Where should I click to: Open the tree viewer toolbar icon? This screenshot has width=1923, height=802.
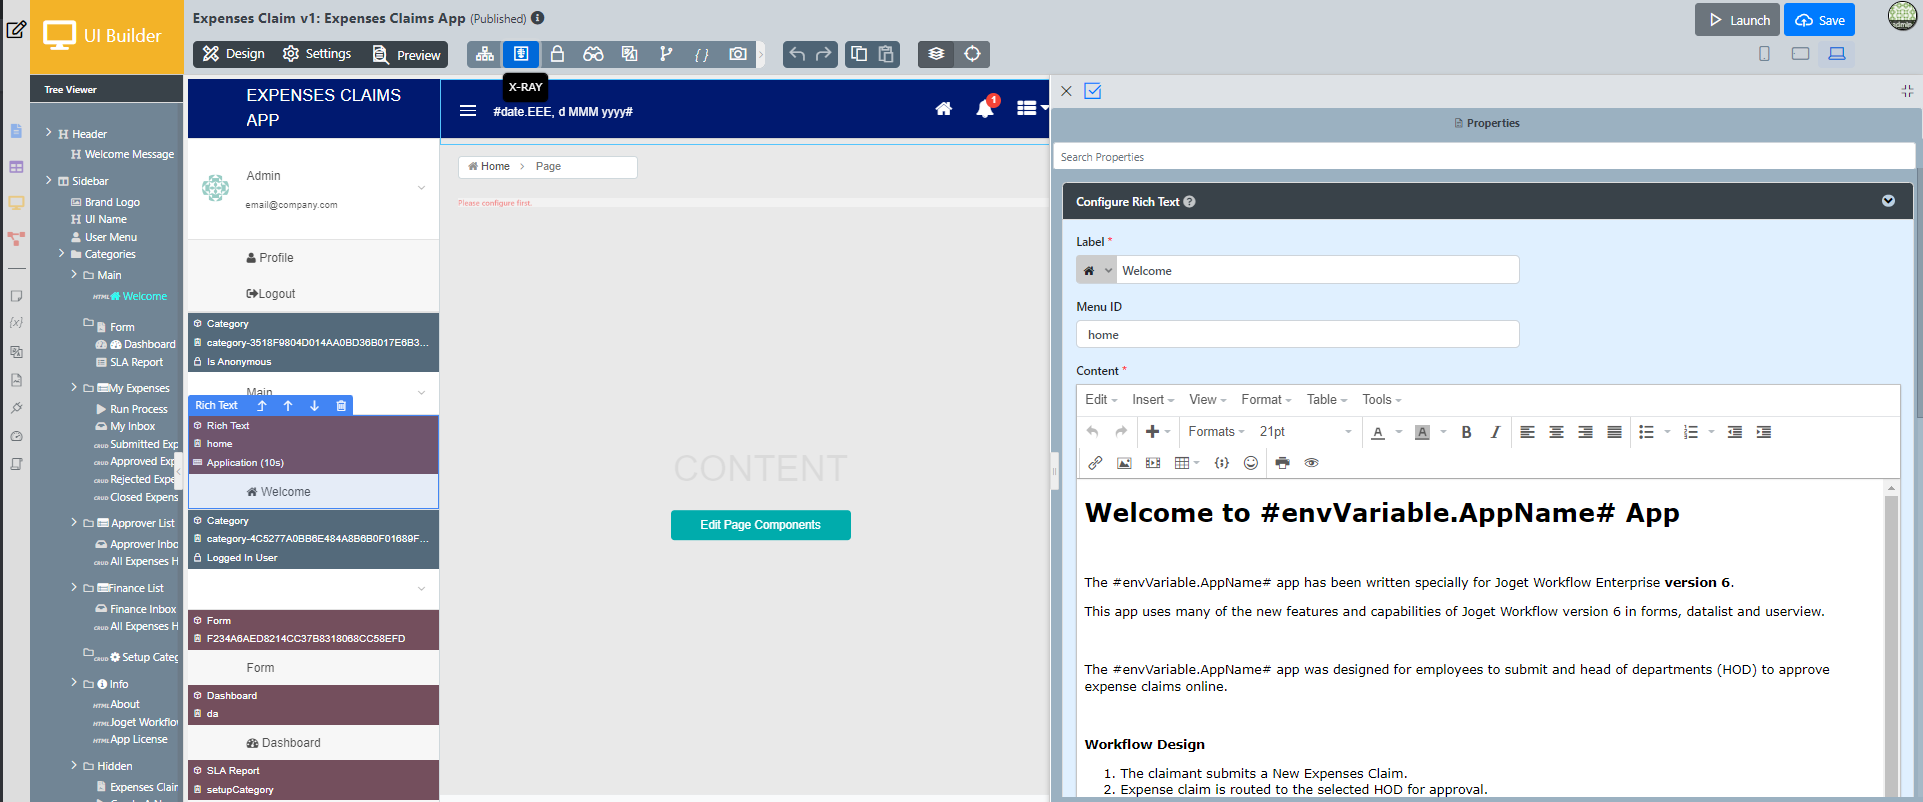coord(485,54)
